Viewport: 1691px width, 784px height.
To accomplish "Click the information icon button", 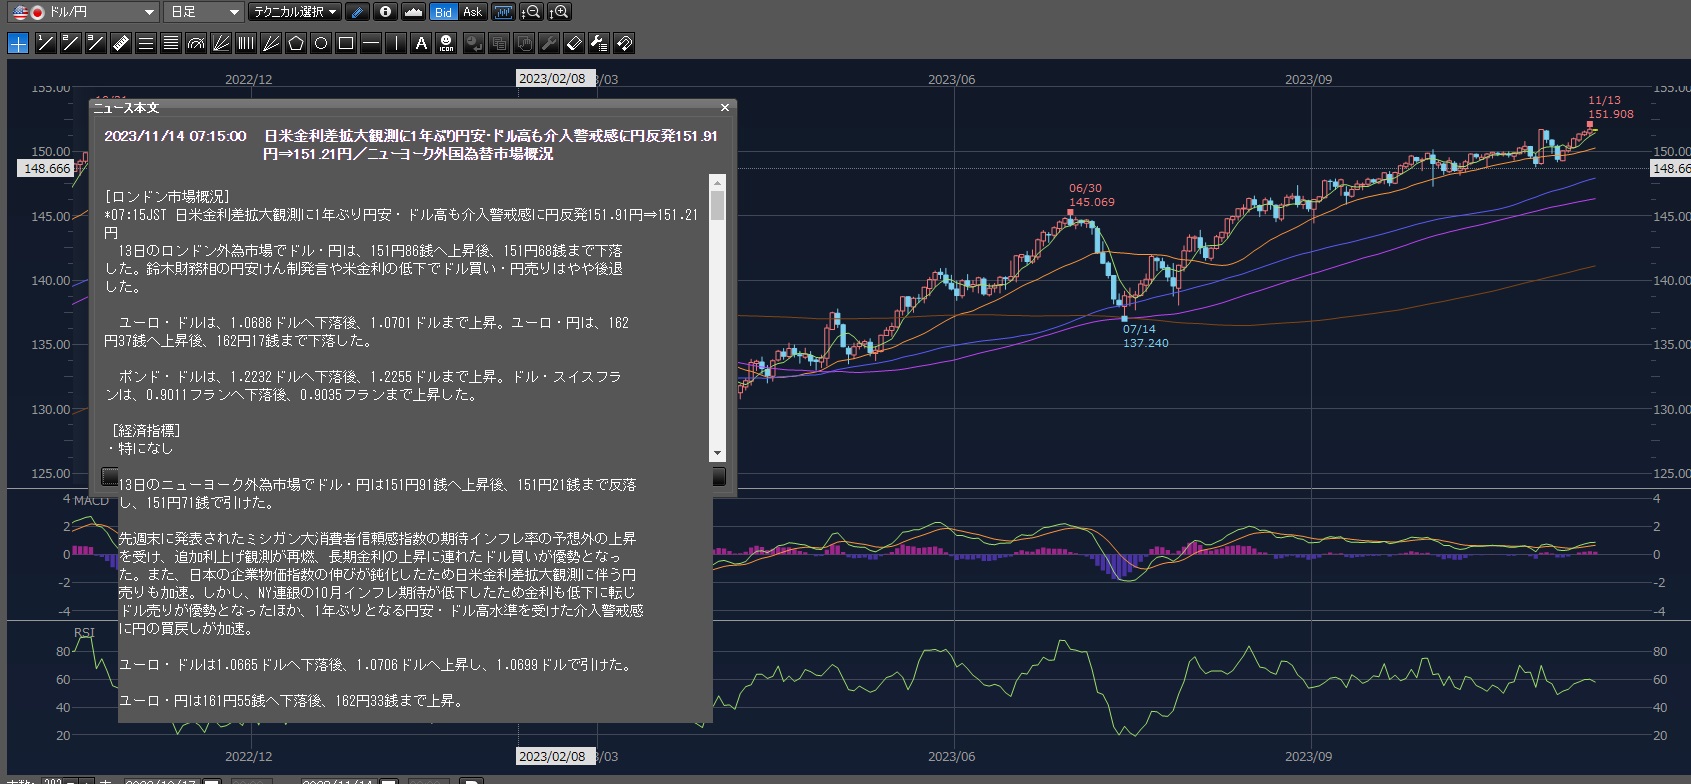I will 385,12.
